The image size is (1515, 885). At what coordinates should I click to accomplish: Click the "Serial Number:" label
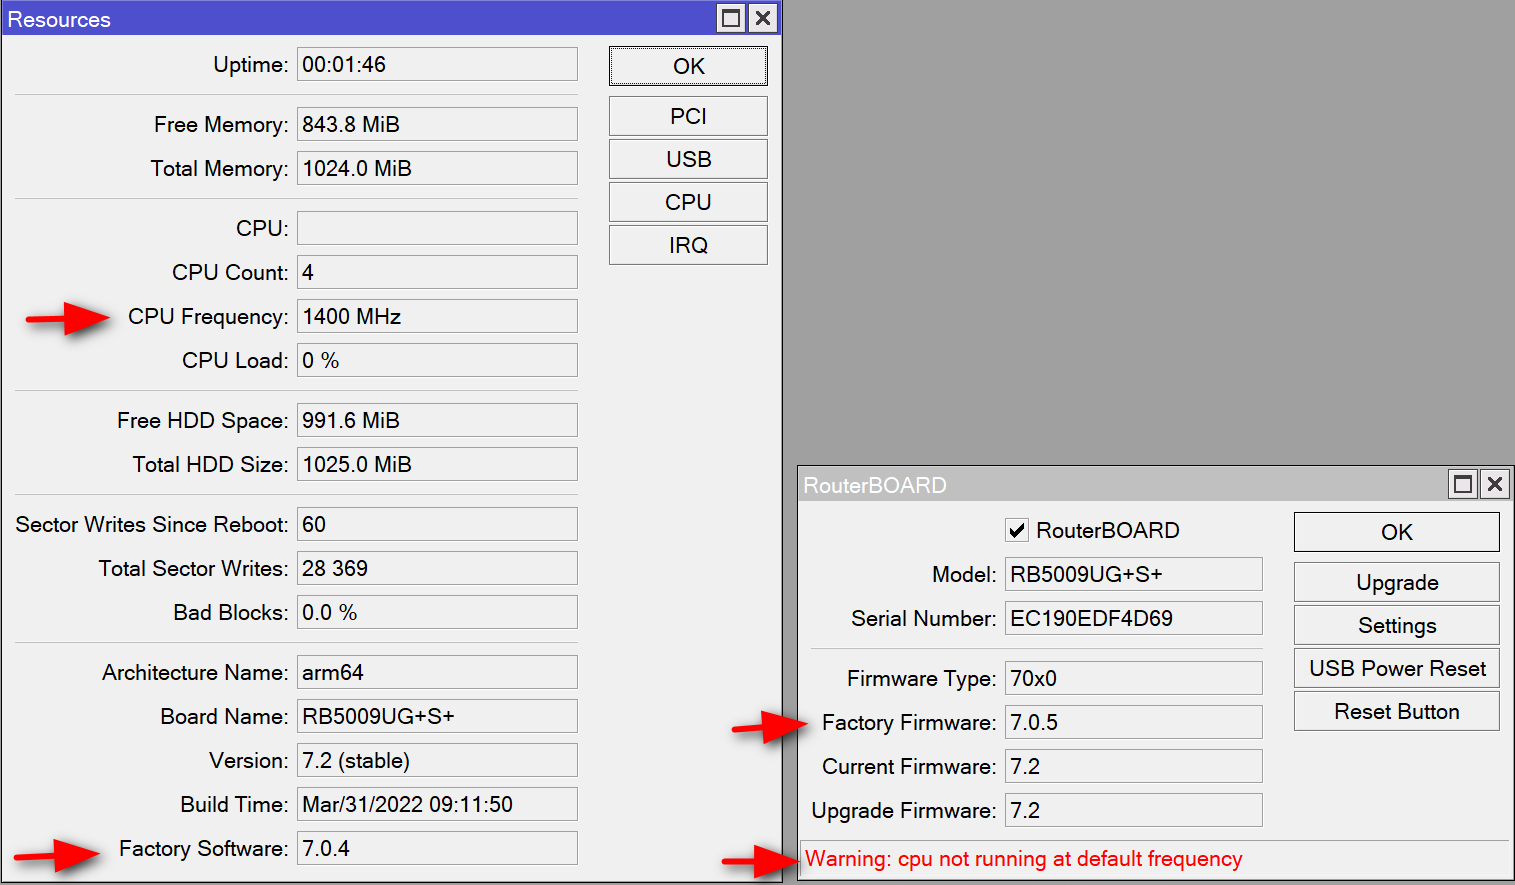click(924, 618)
